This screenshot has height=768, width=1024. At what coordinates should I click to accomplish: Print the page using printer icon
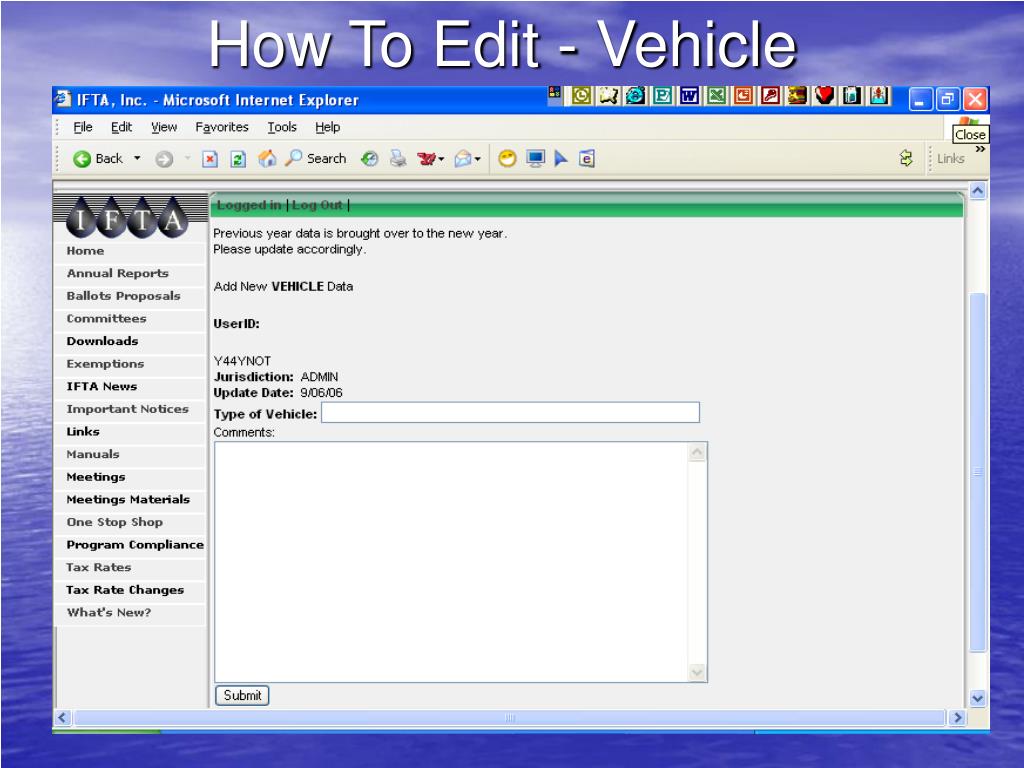pos(398,159)
